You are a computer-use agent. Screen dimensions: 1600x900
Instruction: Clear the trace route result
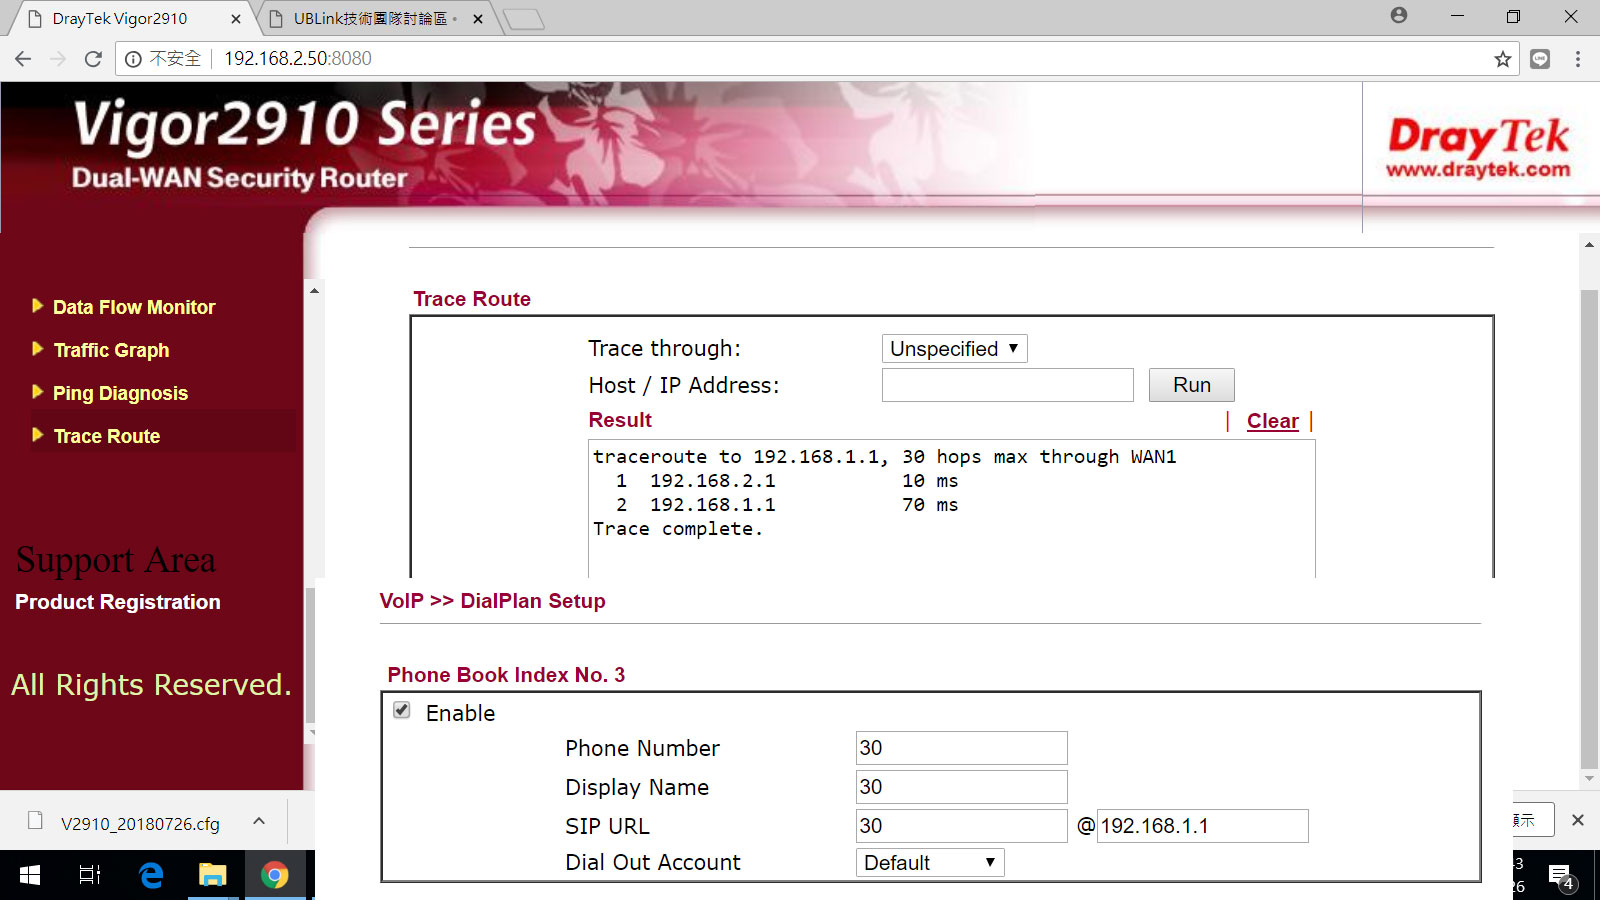1272,421
